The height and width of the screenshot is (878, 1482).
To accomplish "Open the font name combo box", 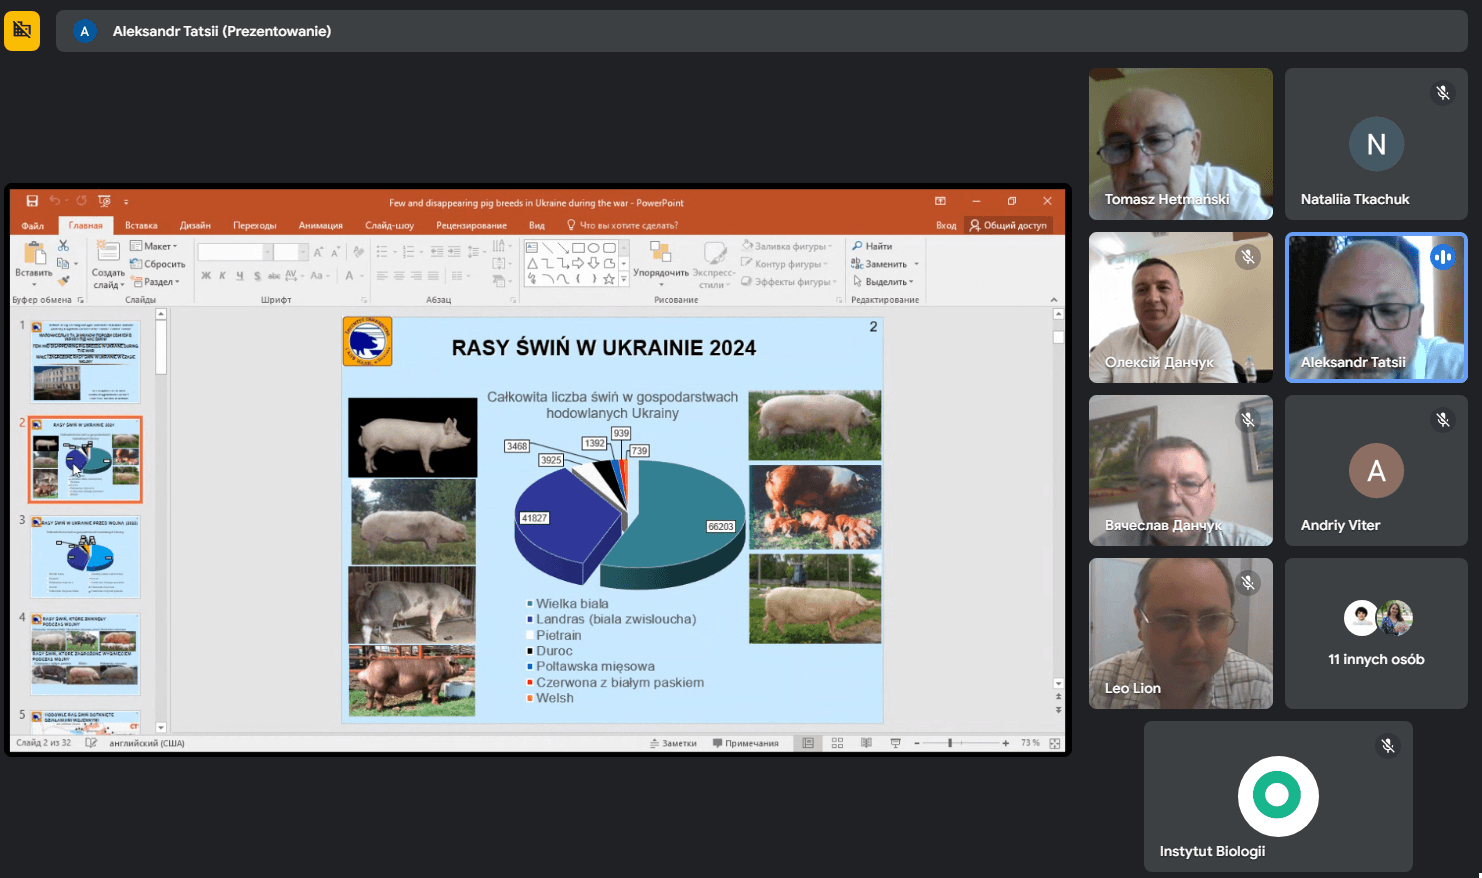I will coord(235,252).
